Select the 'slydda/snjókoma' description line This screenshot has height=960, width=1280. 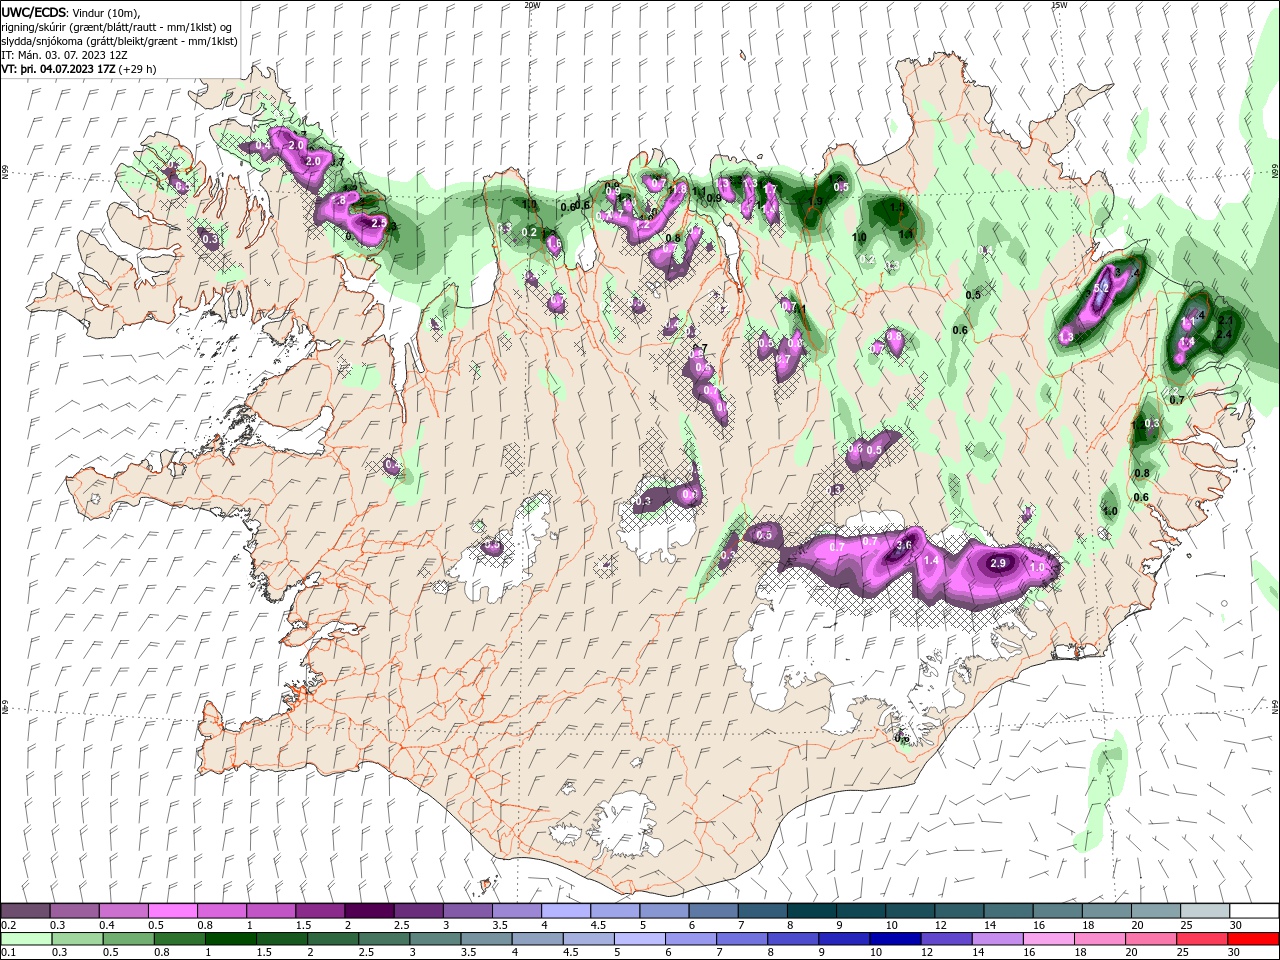tap(119, 41)
